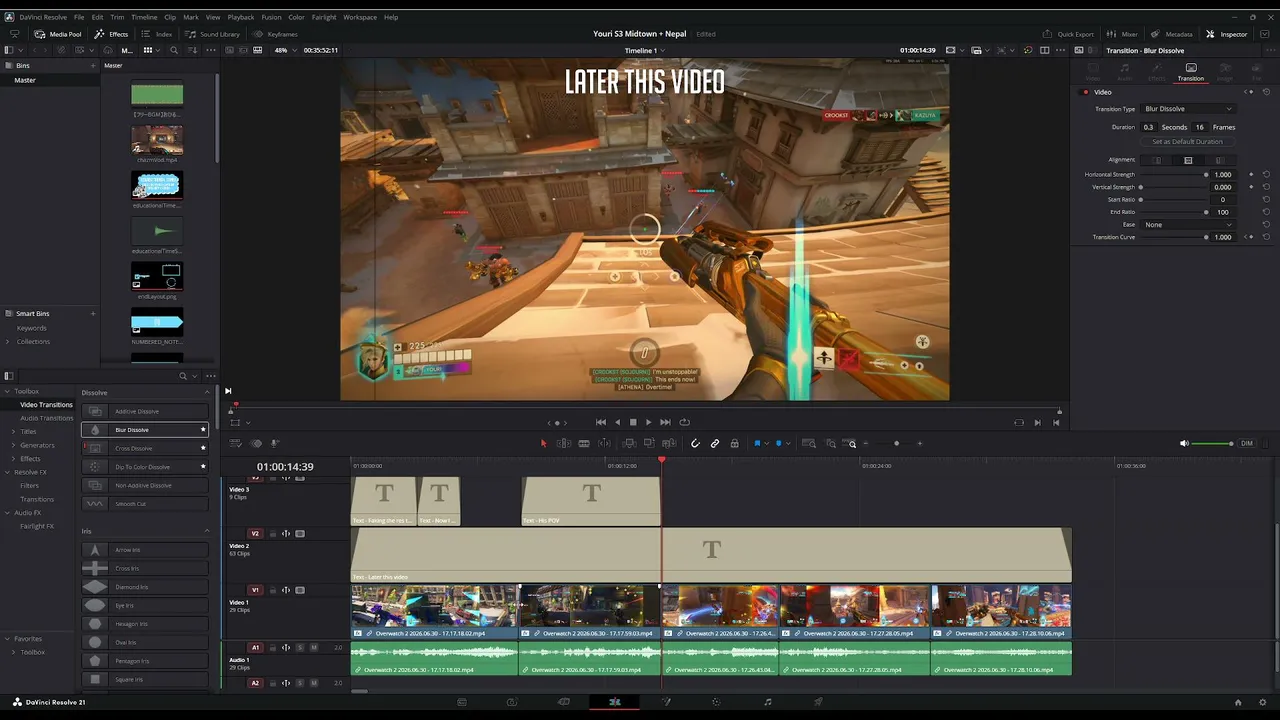This screenshot has height=720, width=1280.
Task: Open the Fusion page icon
Action: click(666, 702)
